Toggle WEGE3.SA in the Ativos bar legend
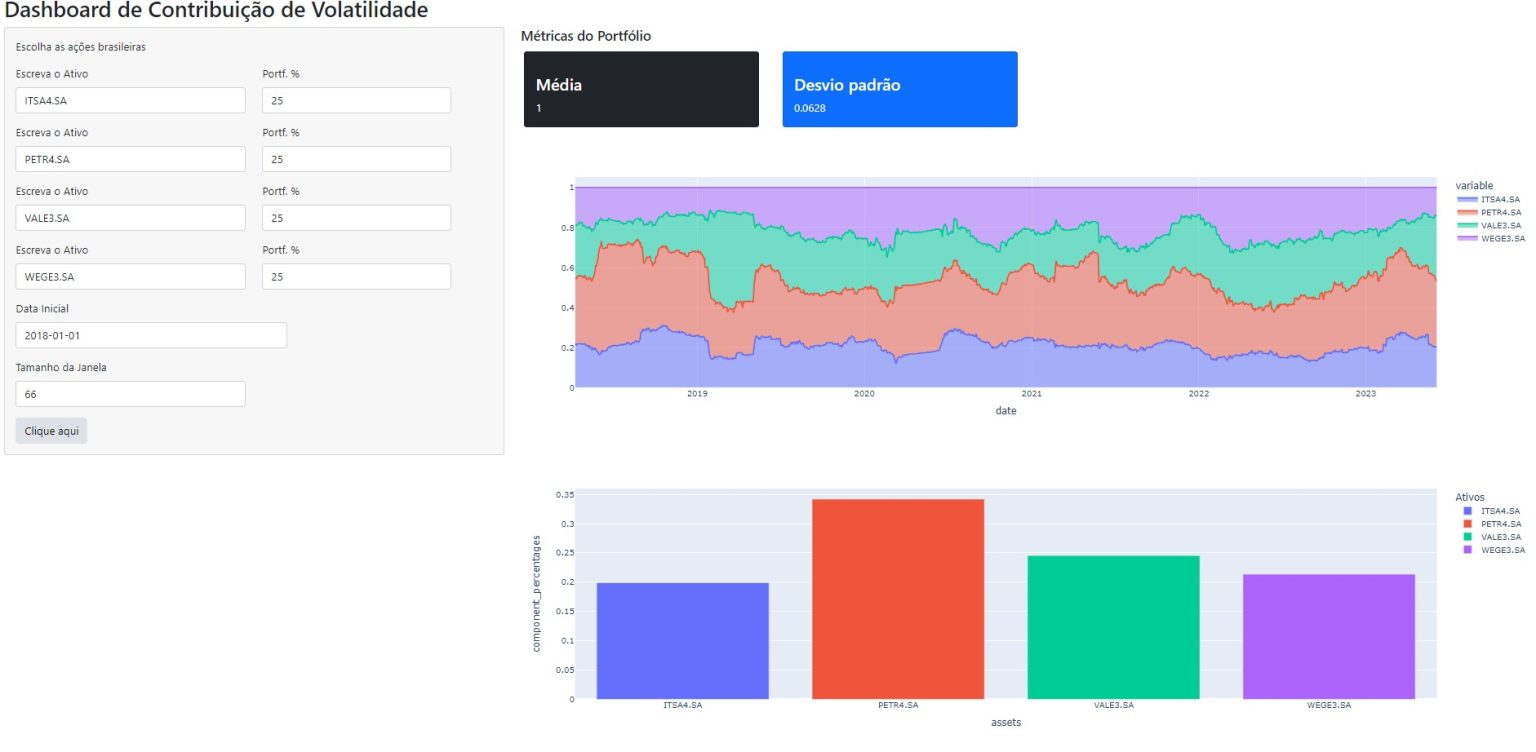The width and height of the screenshot is (1536, 752). (x=1492, y=550)
